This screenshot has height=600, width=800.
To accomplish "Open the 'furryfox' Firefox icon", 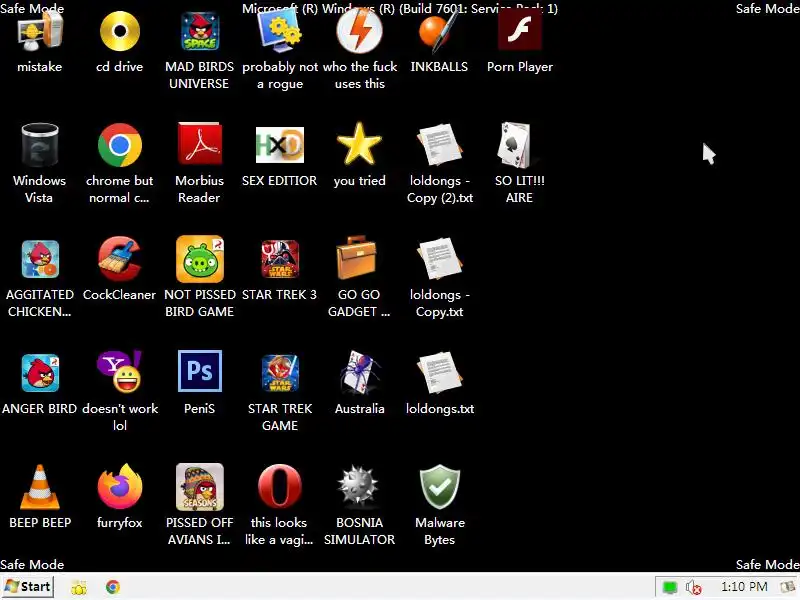I will pyautogui.click(x=120, y=487).
